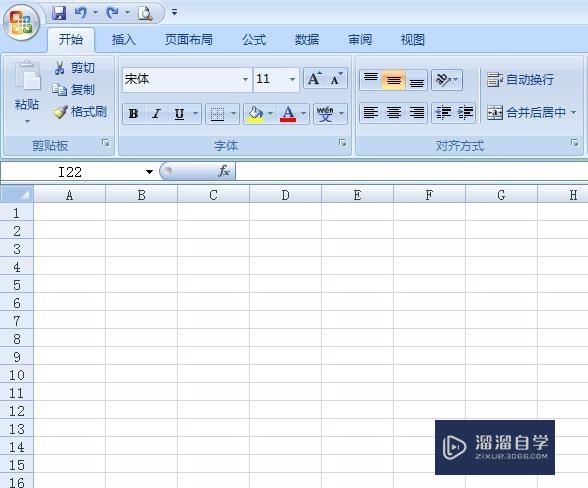Switch to the 视图 tab
Screen dimensions: 588x488
[413, 39]
